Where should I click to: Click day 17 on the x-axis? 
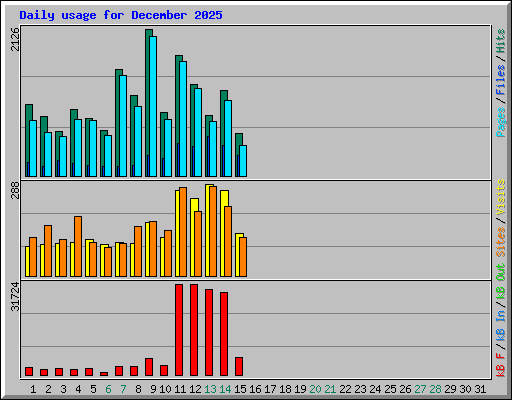point(270,389)
